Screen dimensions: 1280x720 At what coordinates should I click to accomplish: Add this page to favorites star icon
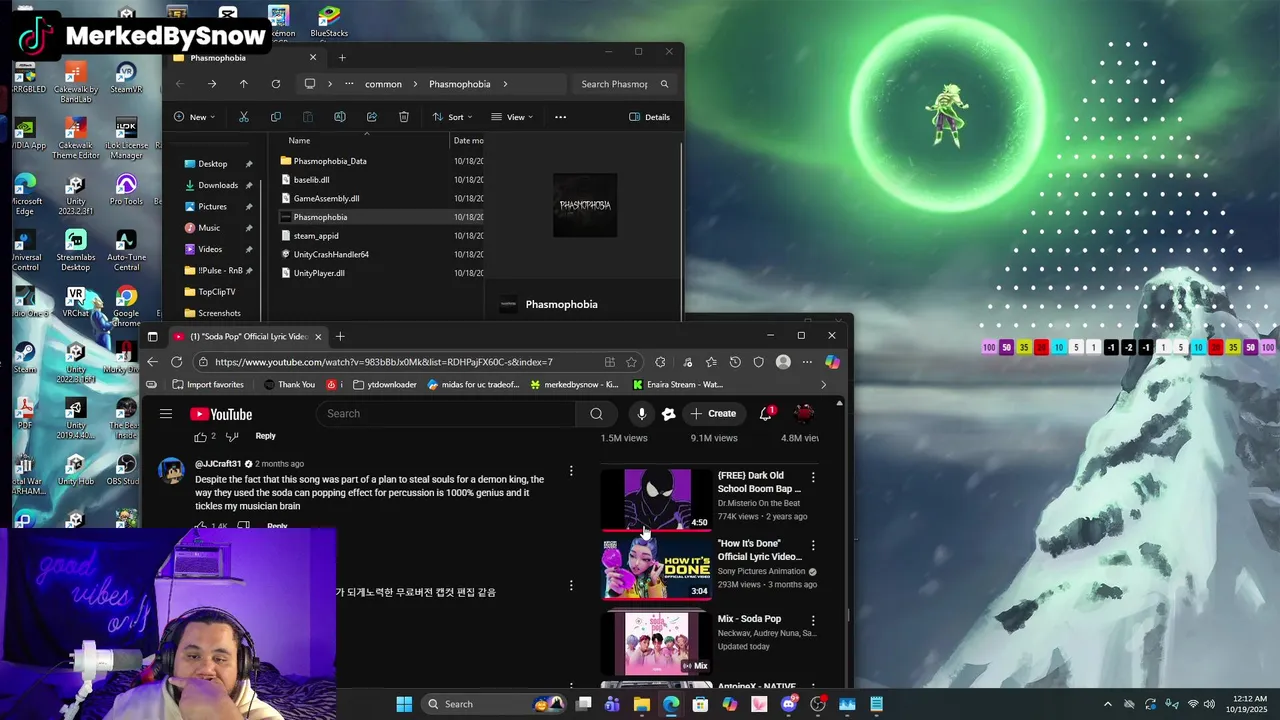coord(631,362)
